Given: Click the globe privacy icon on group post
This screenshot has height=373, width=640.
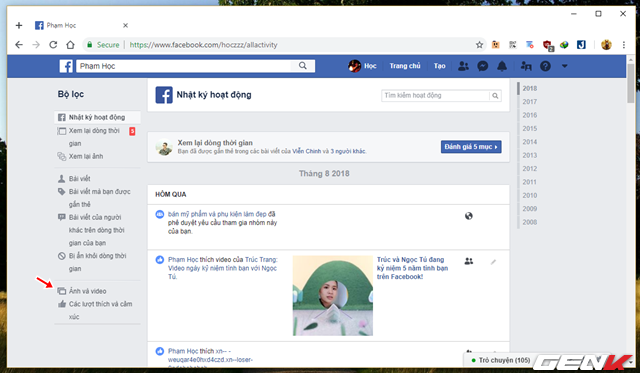Looking at the screenshot, I should [x=469, y=216].
